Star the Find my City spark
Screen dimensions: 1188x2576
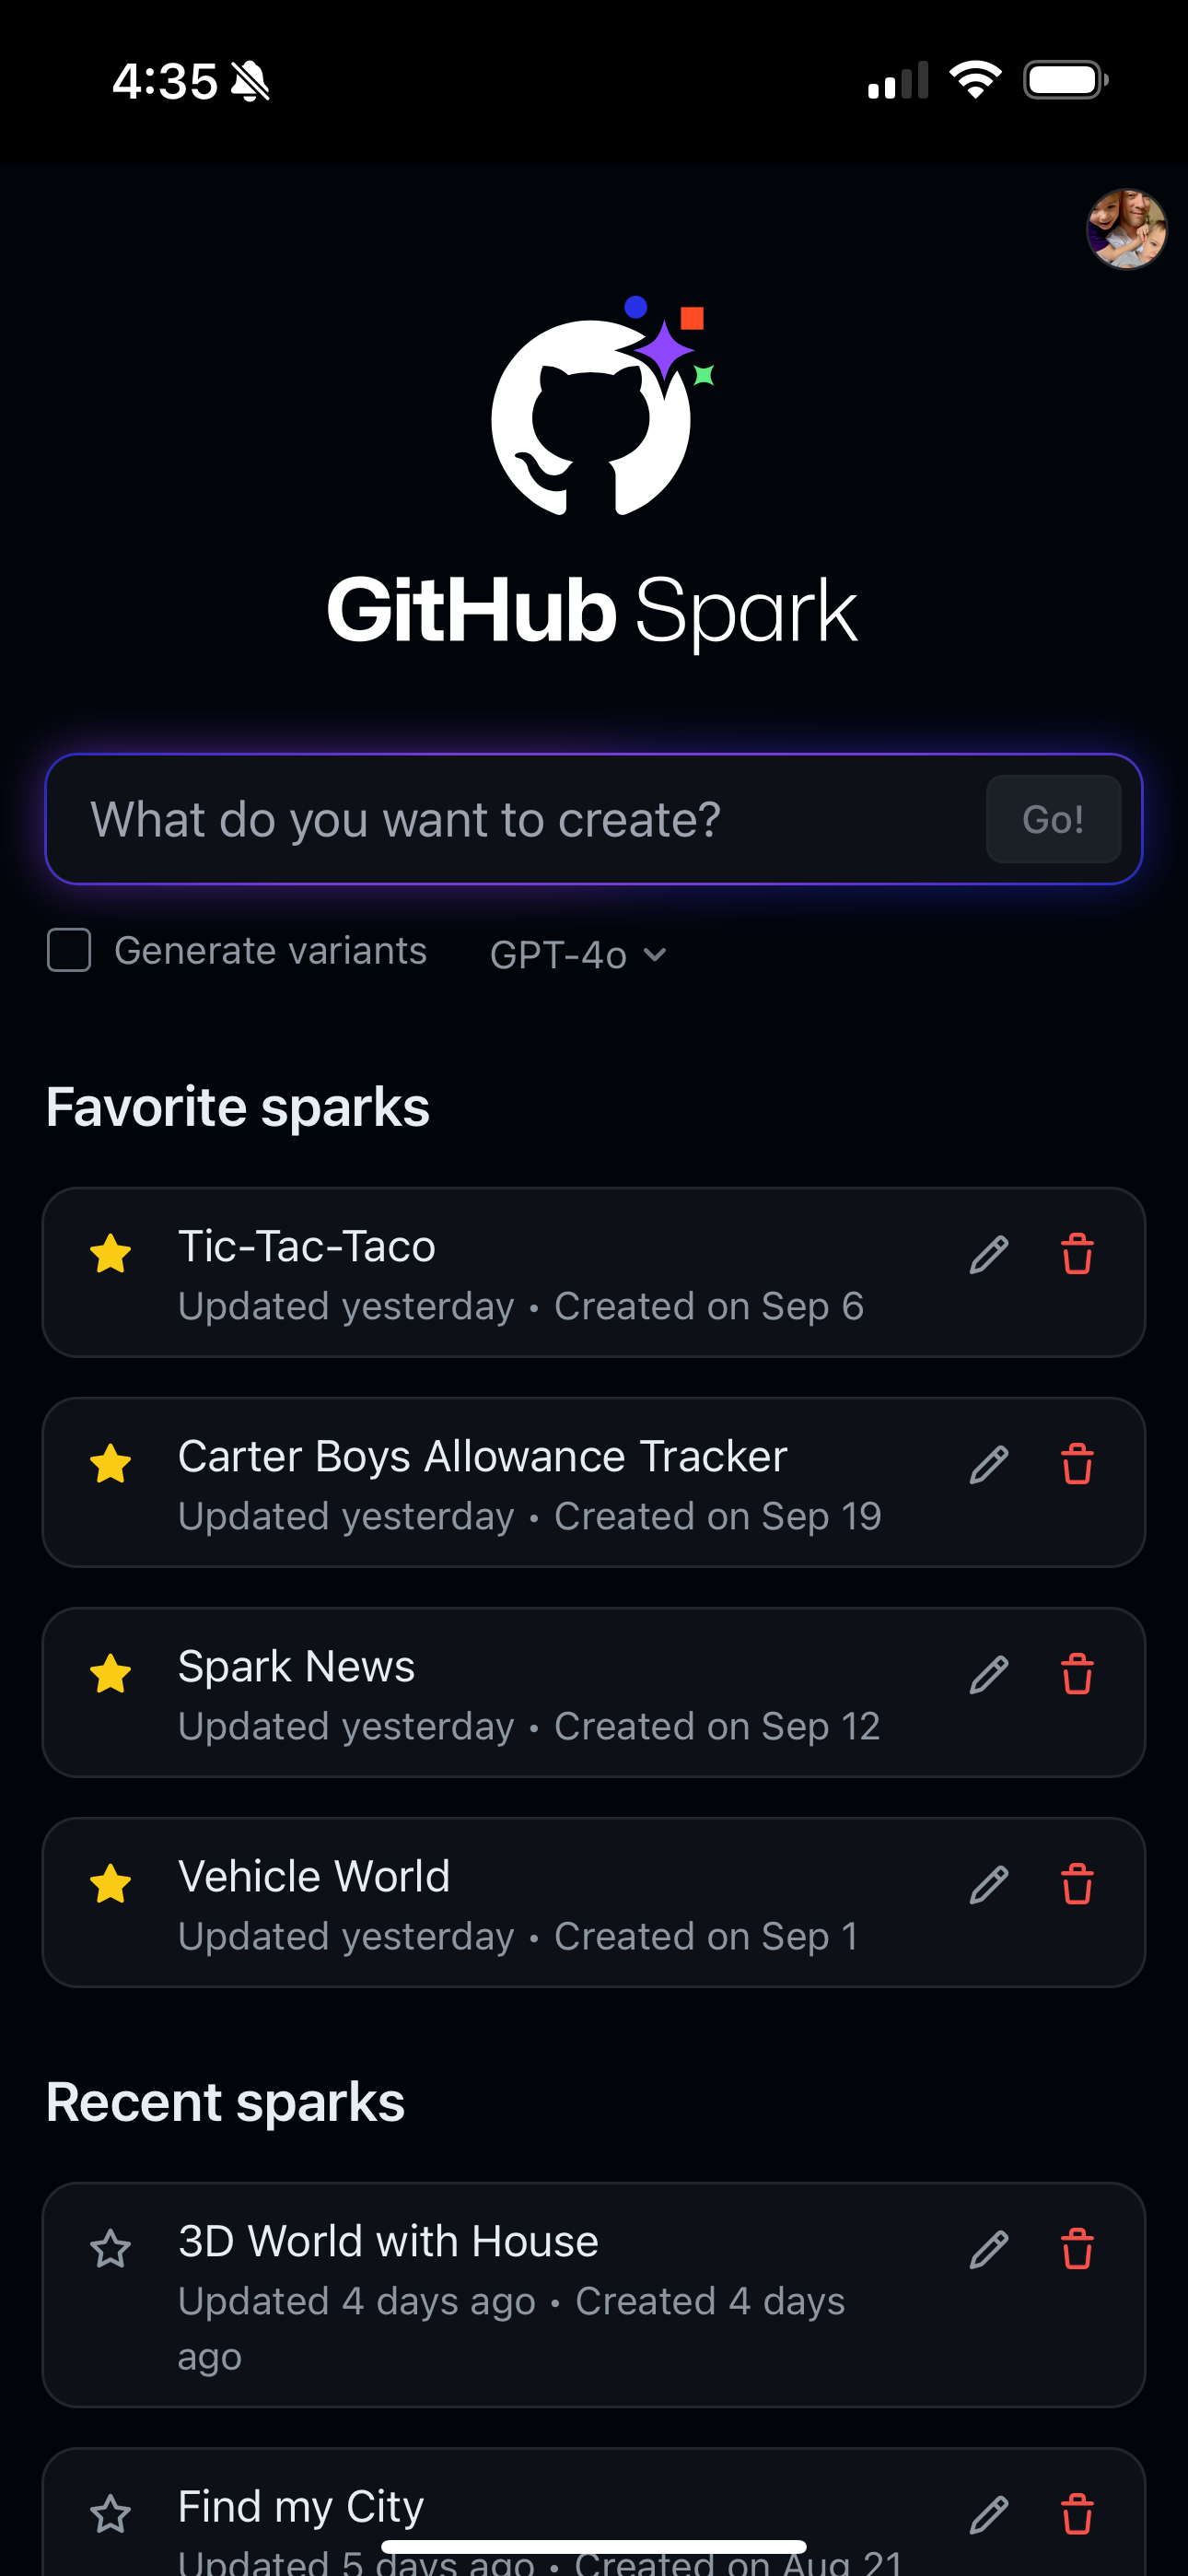click(x=110, y=2514)
